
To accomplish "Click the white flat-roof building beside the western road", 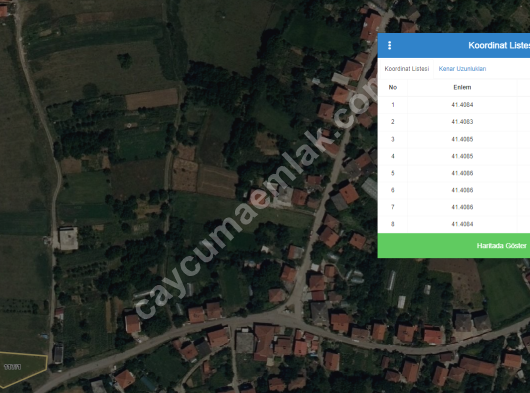I will pyautogui.click(x=69, y=238).
